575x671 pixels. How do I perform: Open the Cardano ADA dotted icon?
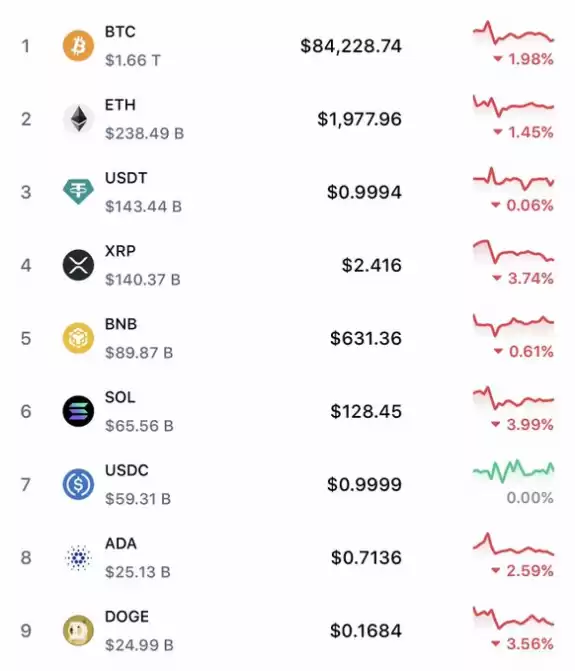pyautogui.click(x=78, y=558)
